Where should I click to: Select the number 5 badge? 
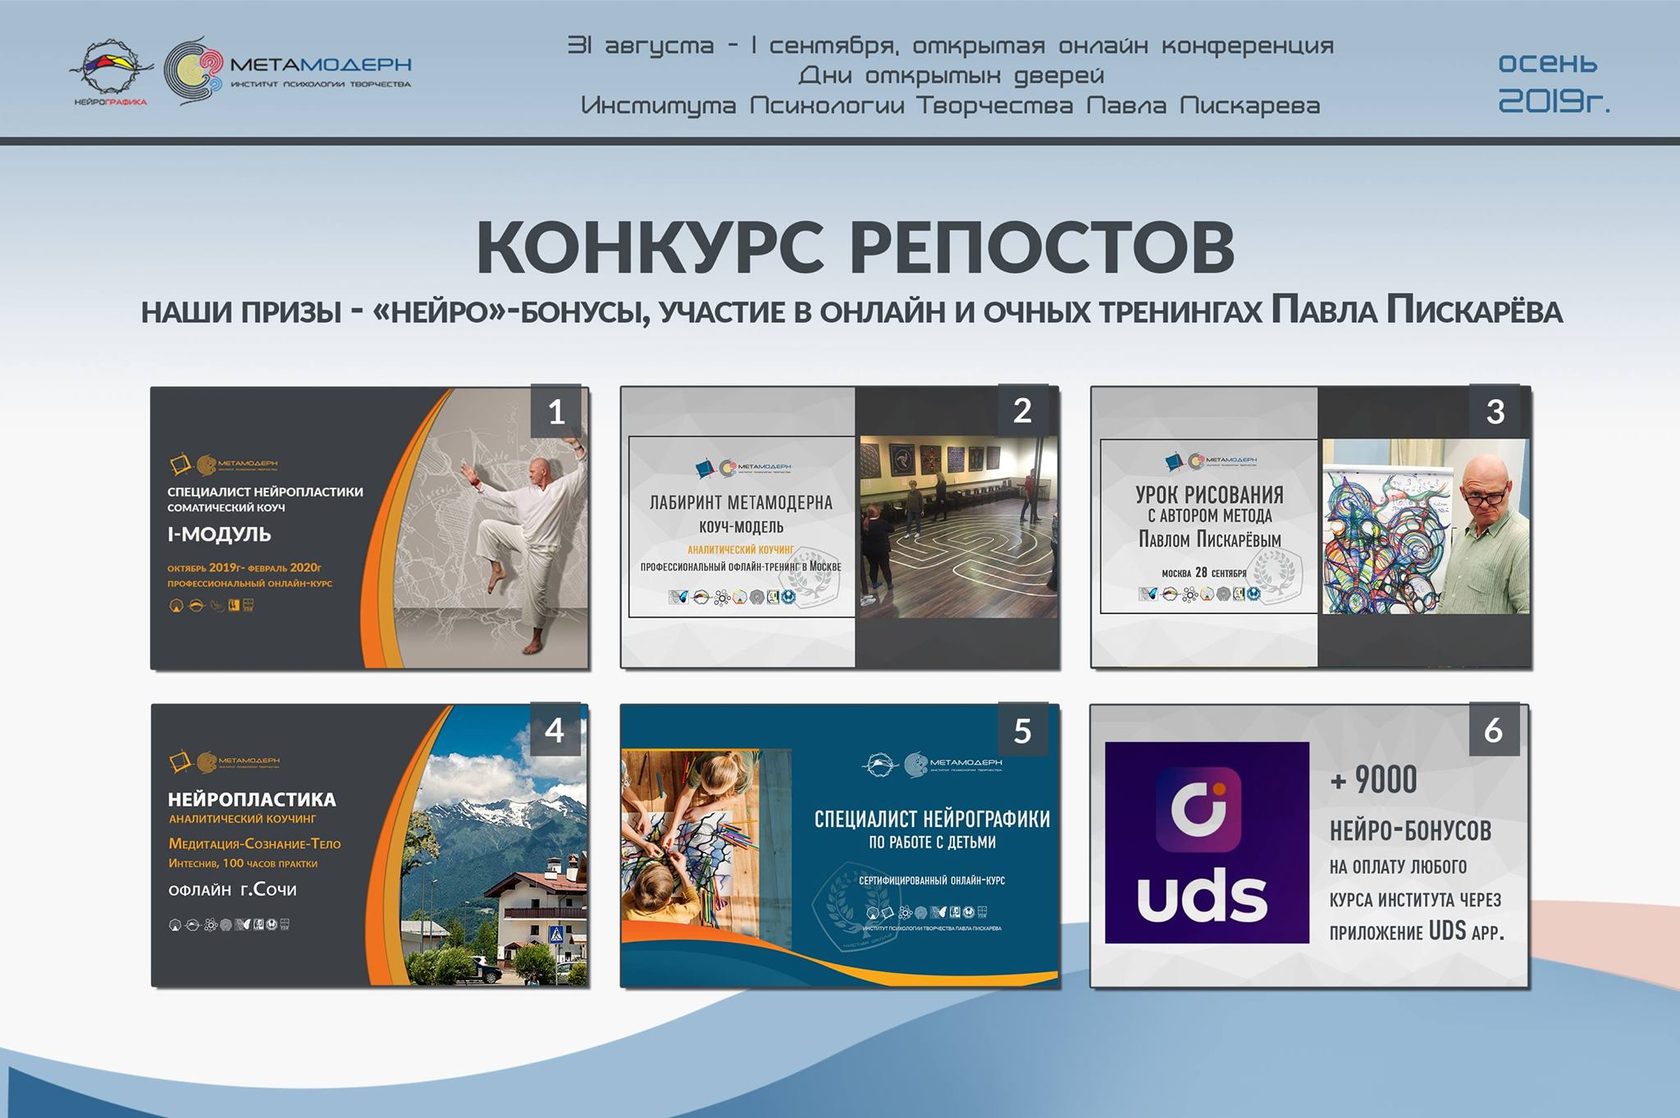tap(1022, 731)
